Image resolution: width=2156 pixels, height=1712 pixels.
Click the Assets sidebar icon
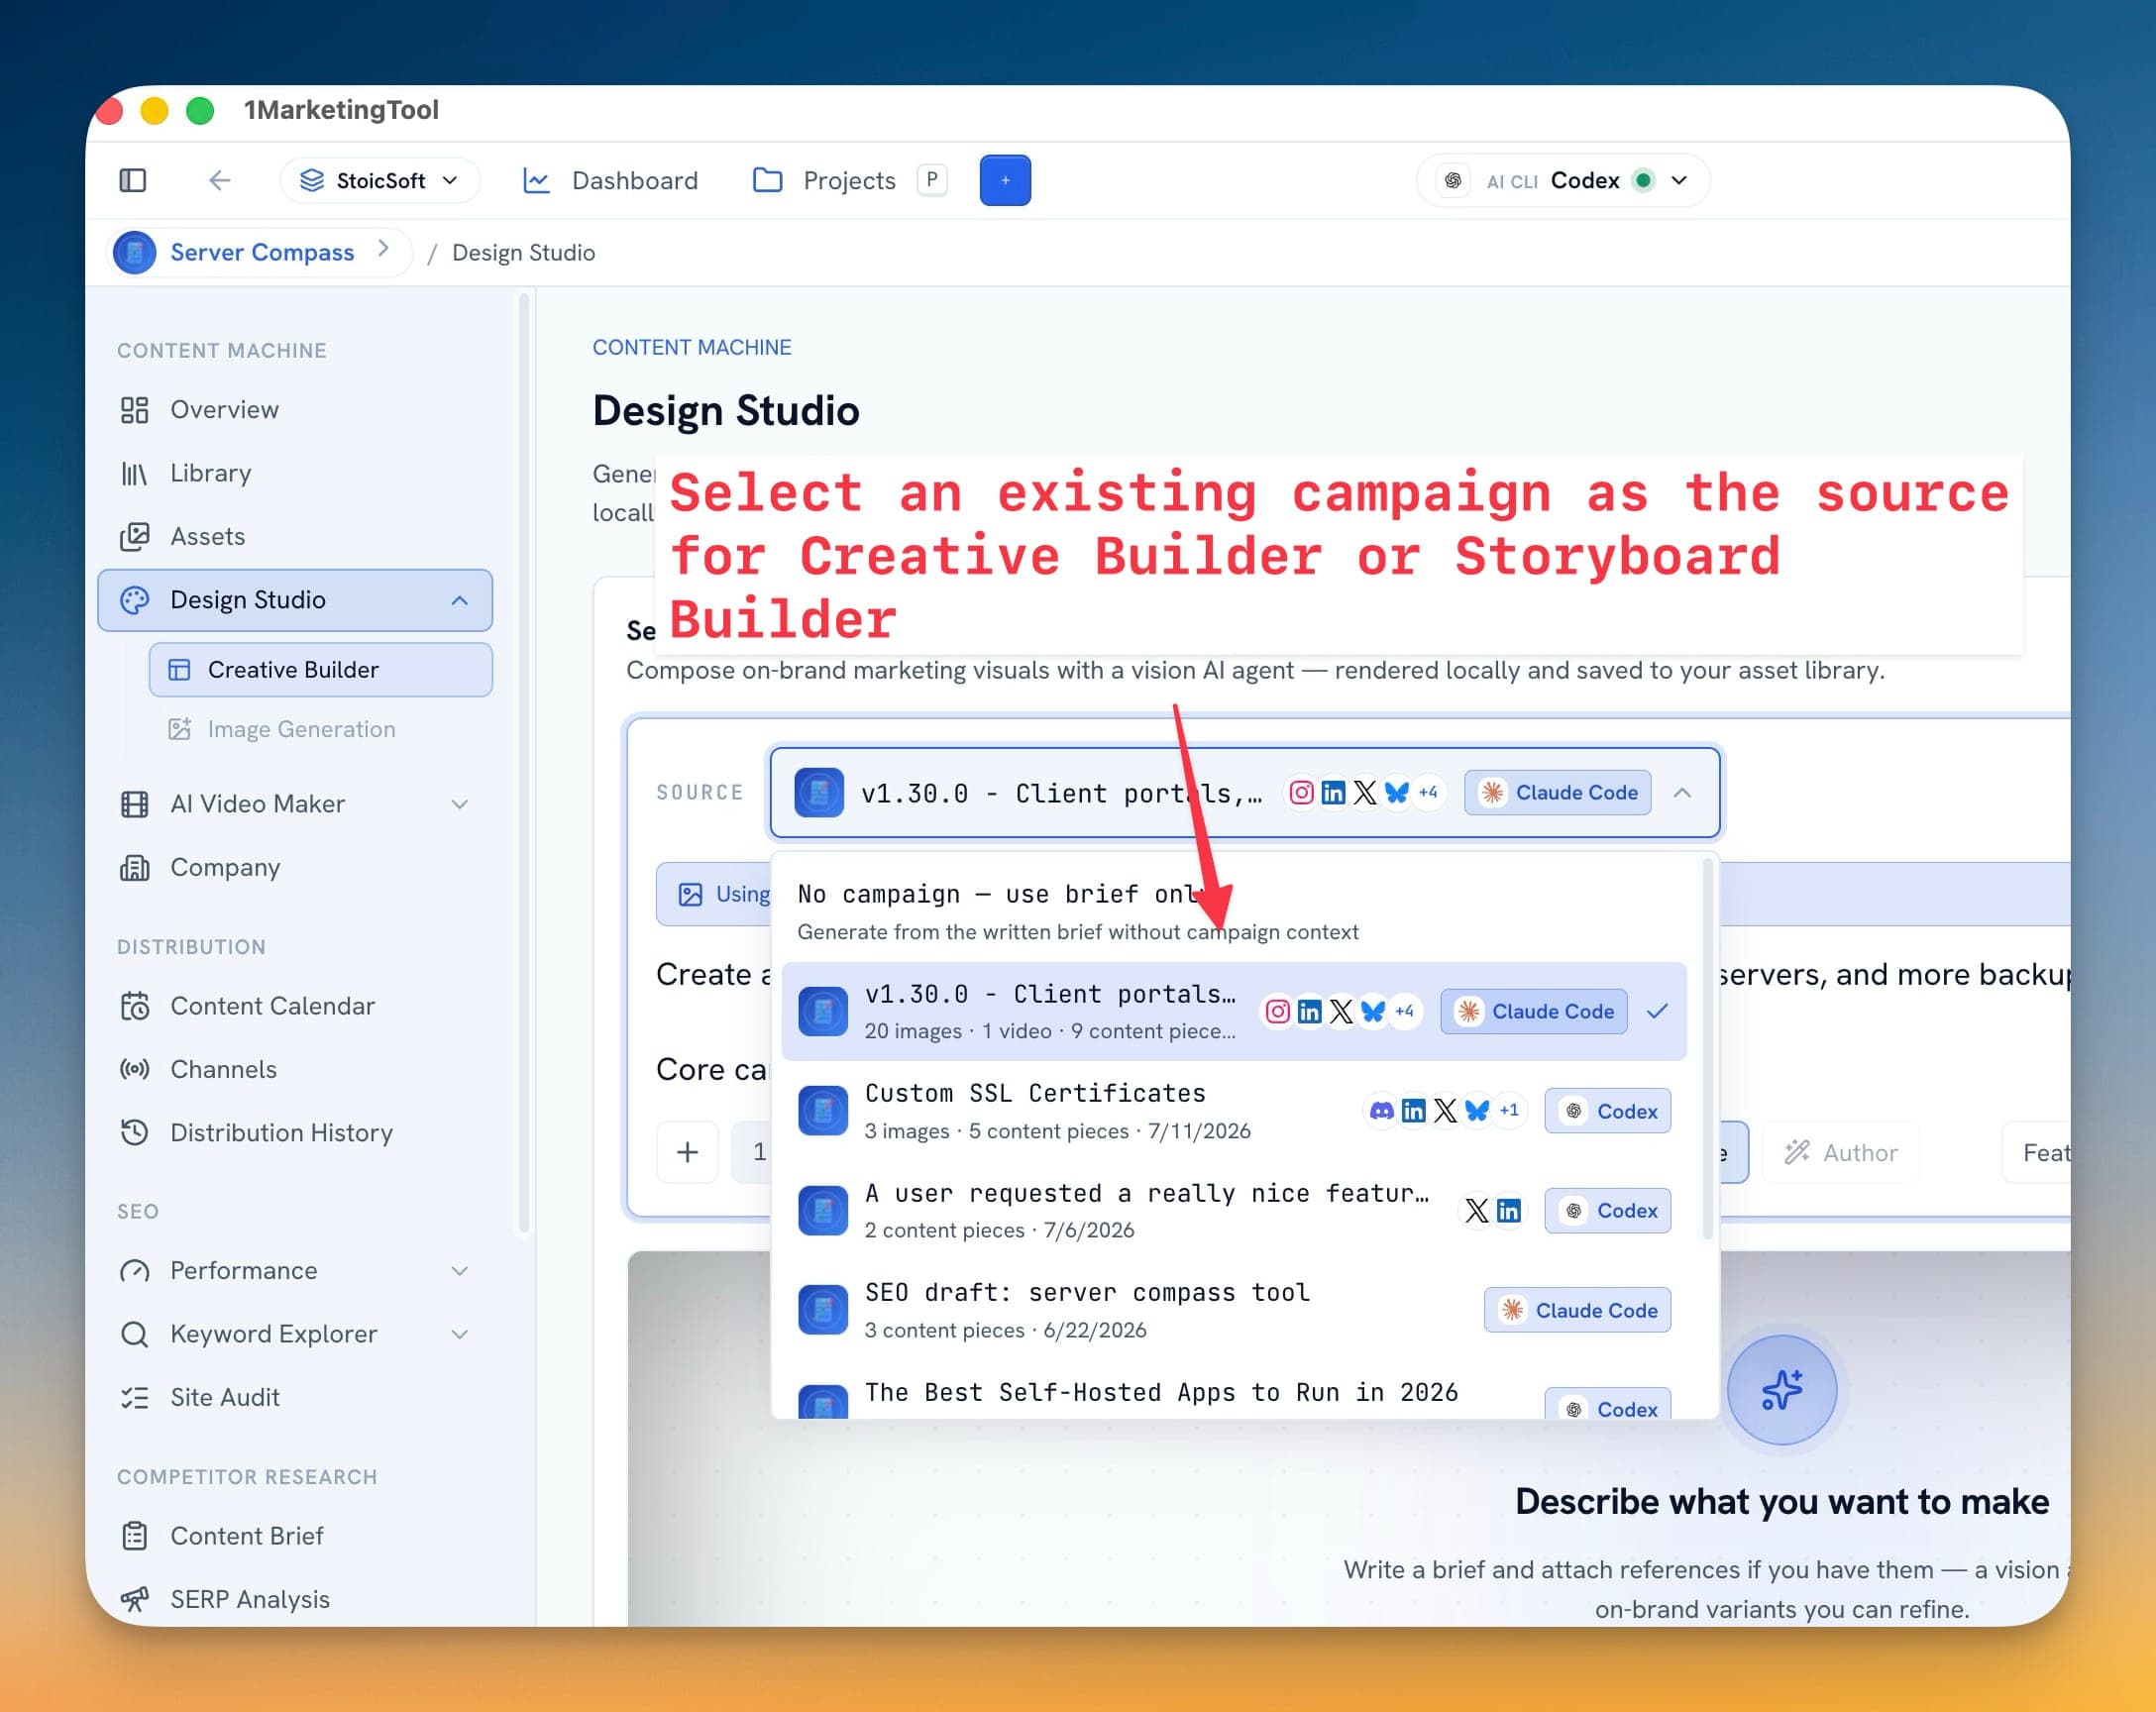pyautogui.click(x=135, y=536)
